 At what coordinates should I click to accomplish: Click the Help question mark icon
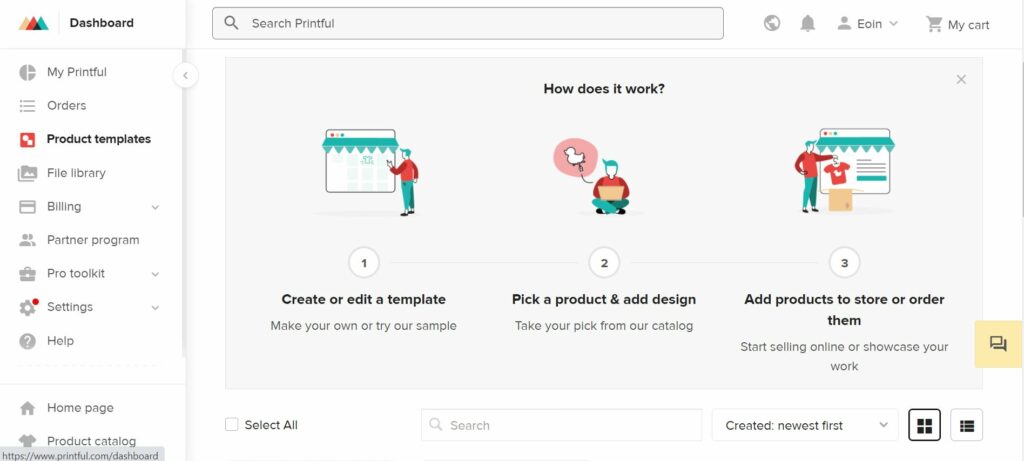pyautogui.click(x=27, y=341)
